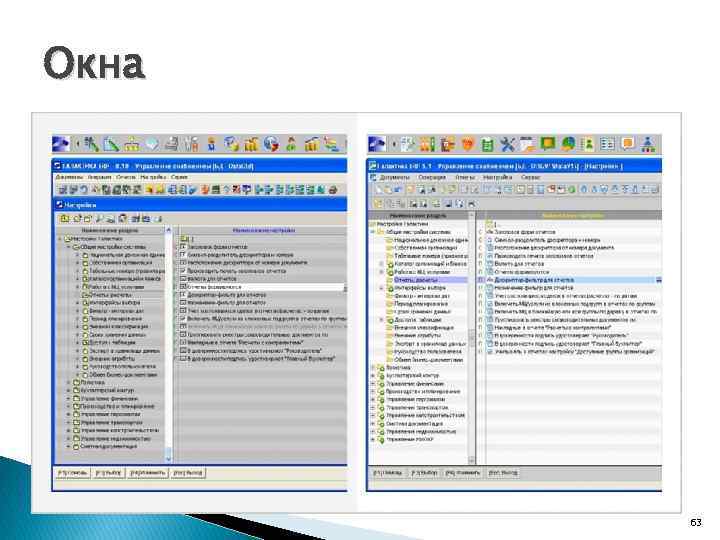
Task: Expand Управление финансами node in right window tree
Action: pyautogui.click(x=373, y=383)
